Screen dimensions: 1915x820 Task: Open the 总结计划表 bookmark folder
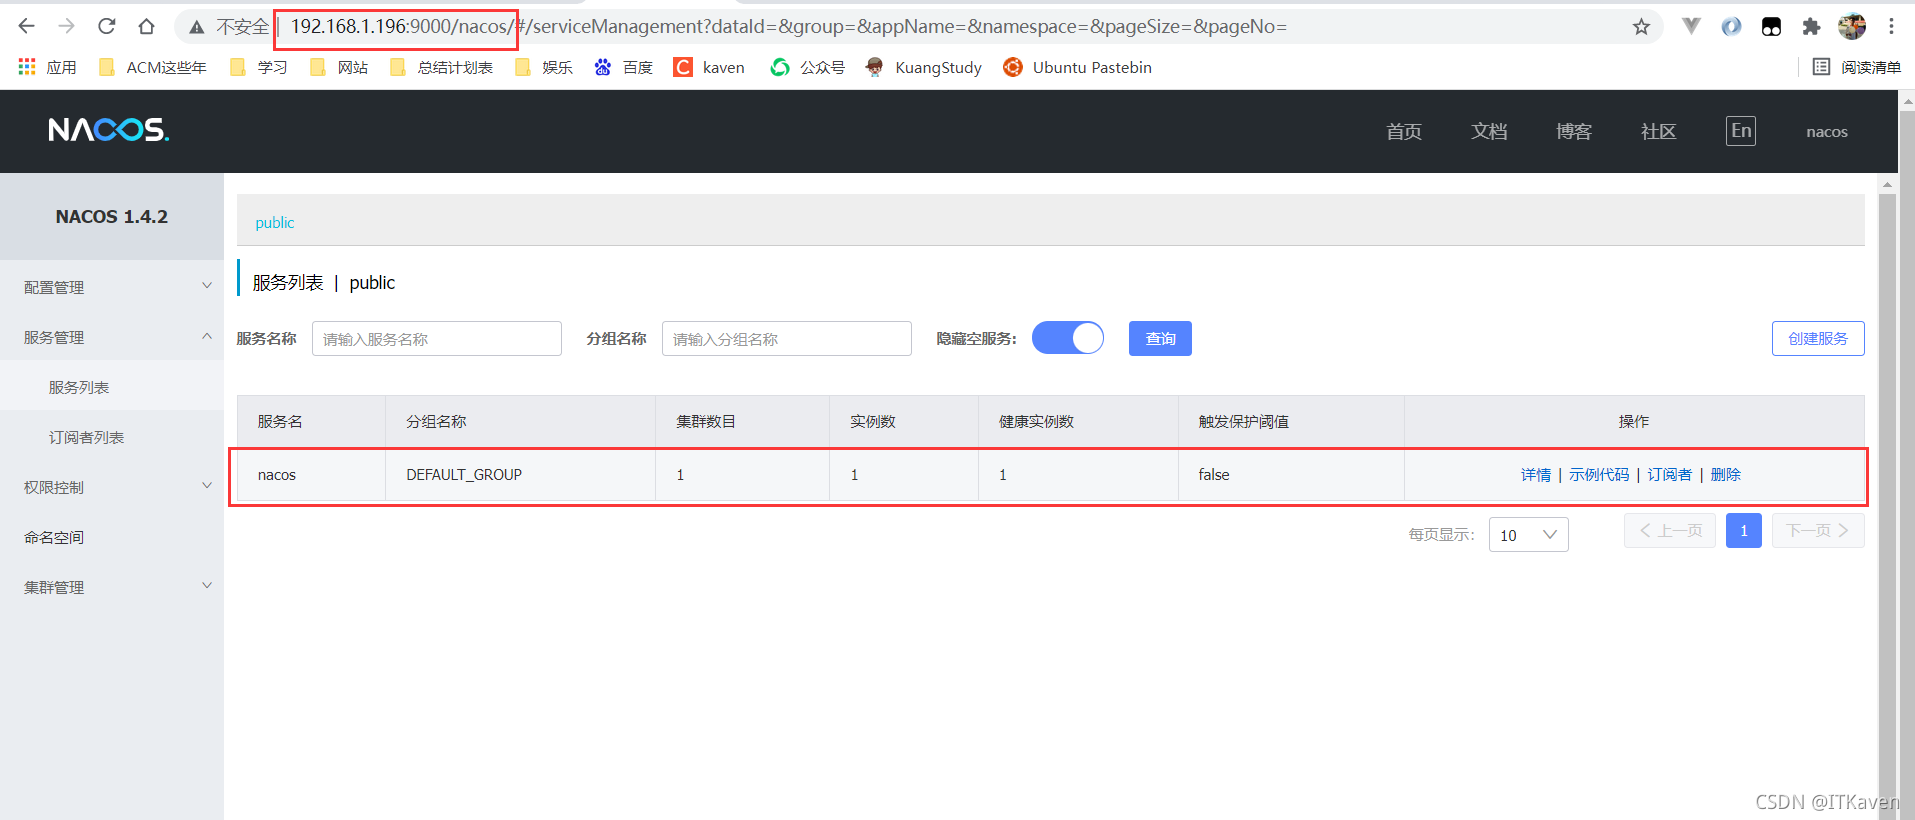(441, 67)
